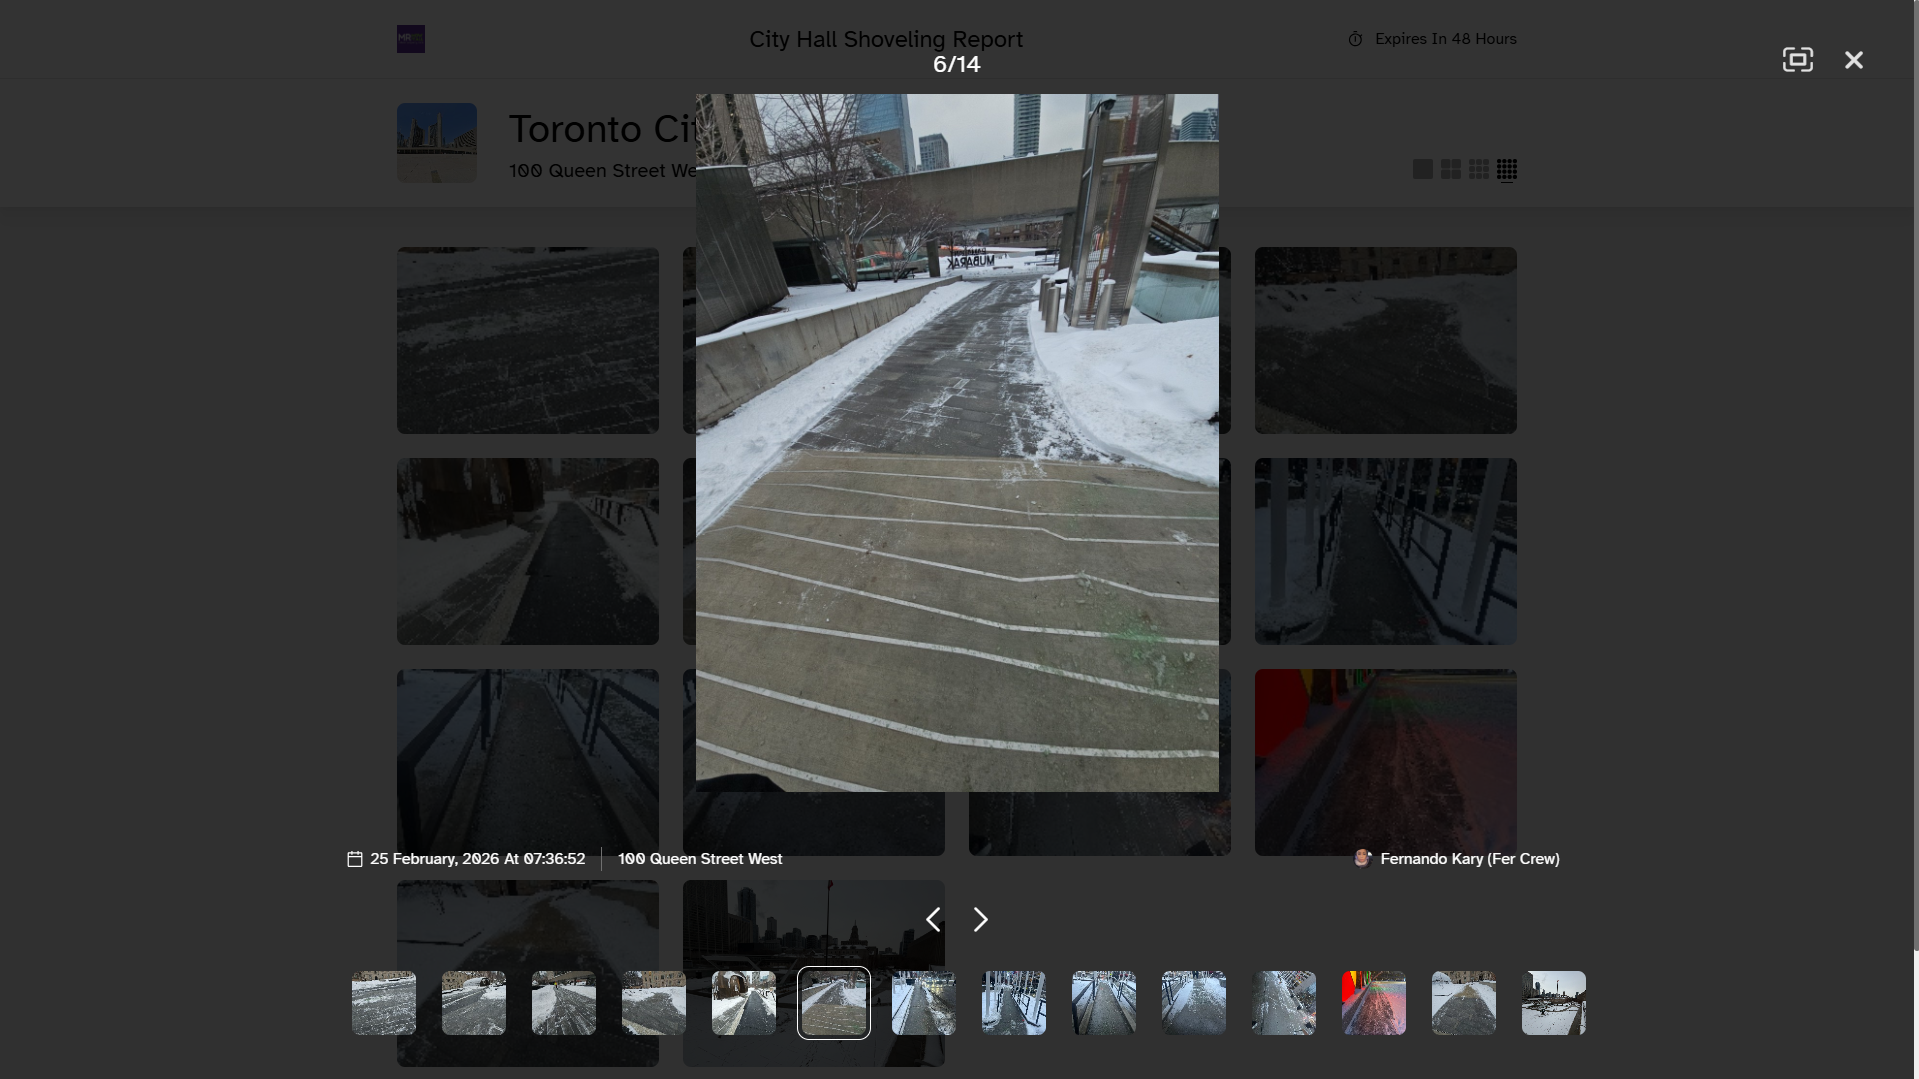Go to the previous photo
The width and height of the screenshot is (1919, 1079).
pyautogui.click(x=933, y=919)
